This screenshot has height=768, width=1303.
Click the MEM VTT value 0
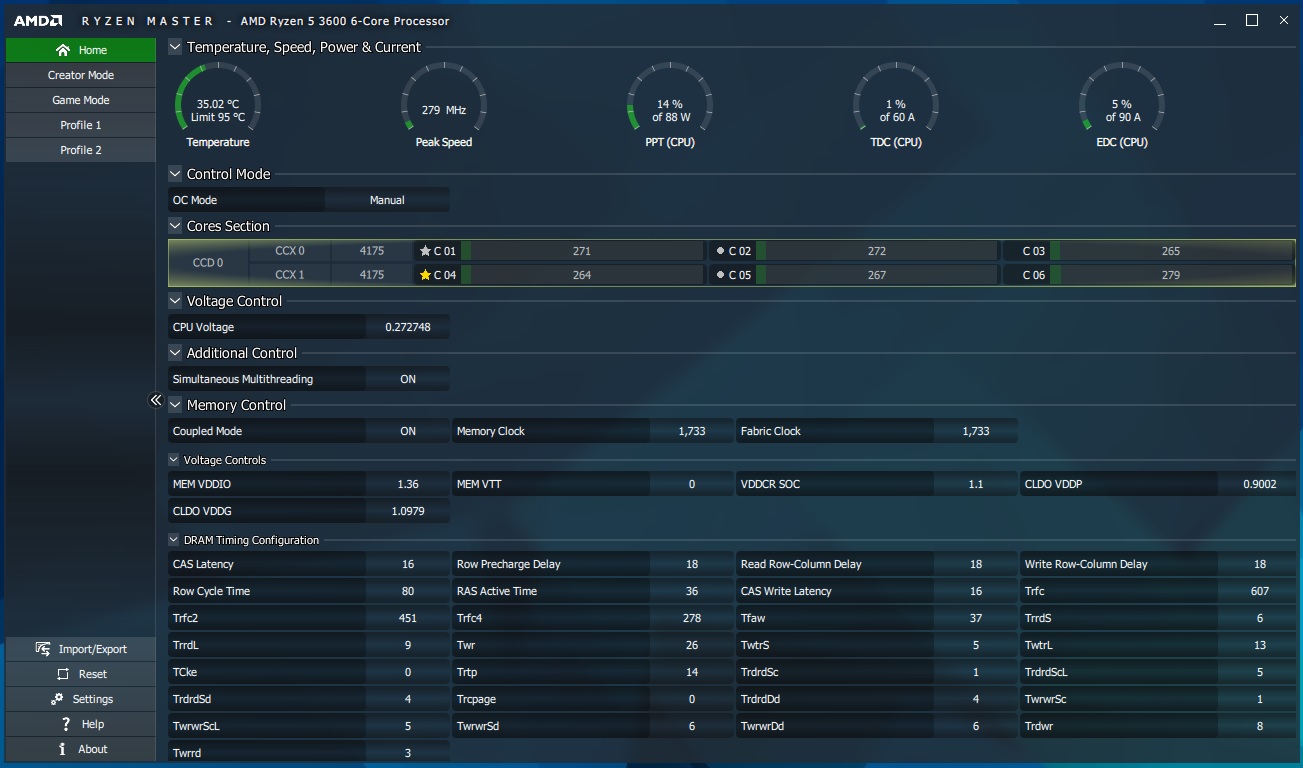point(692,484)
